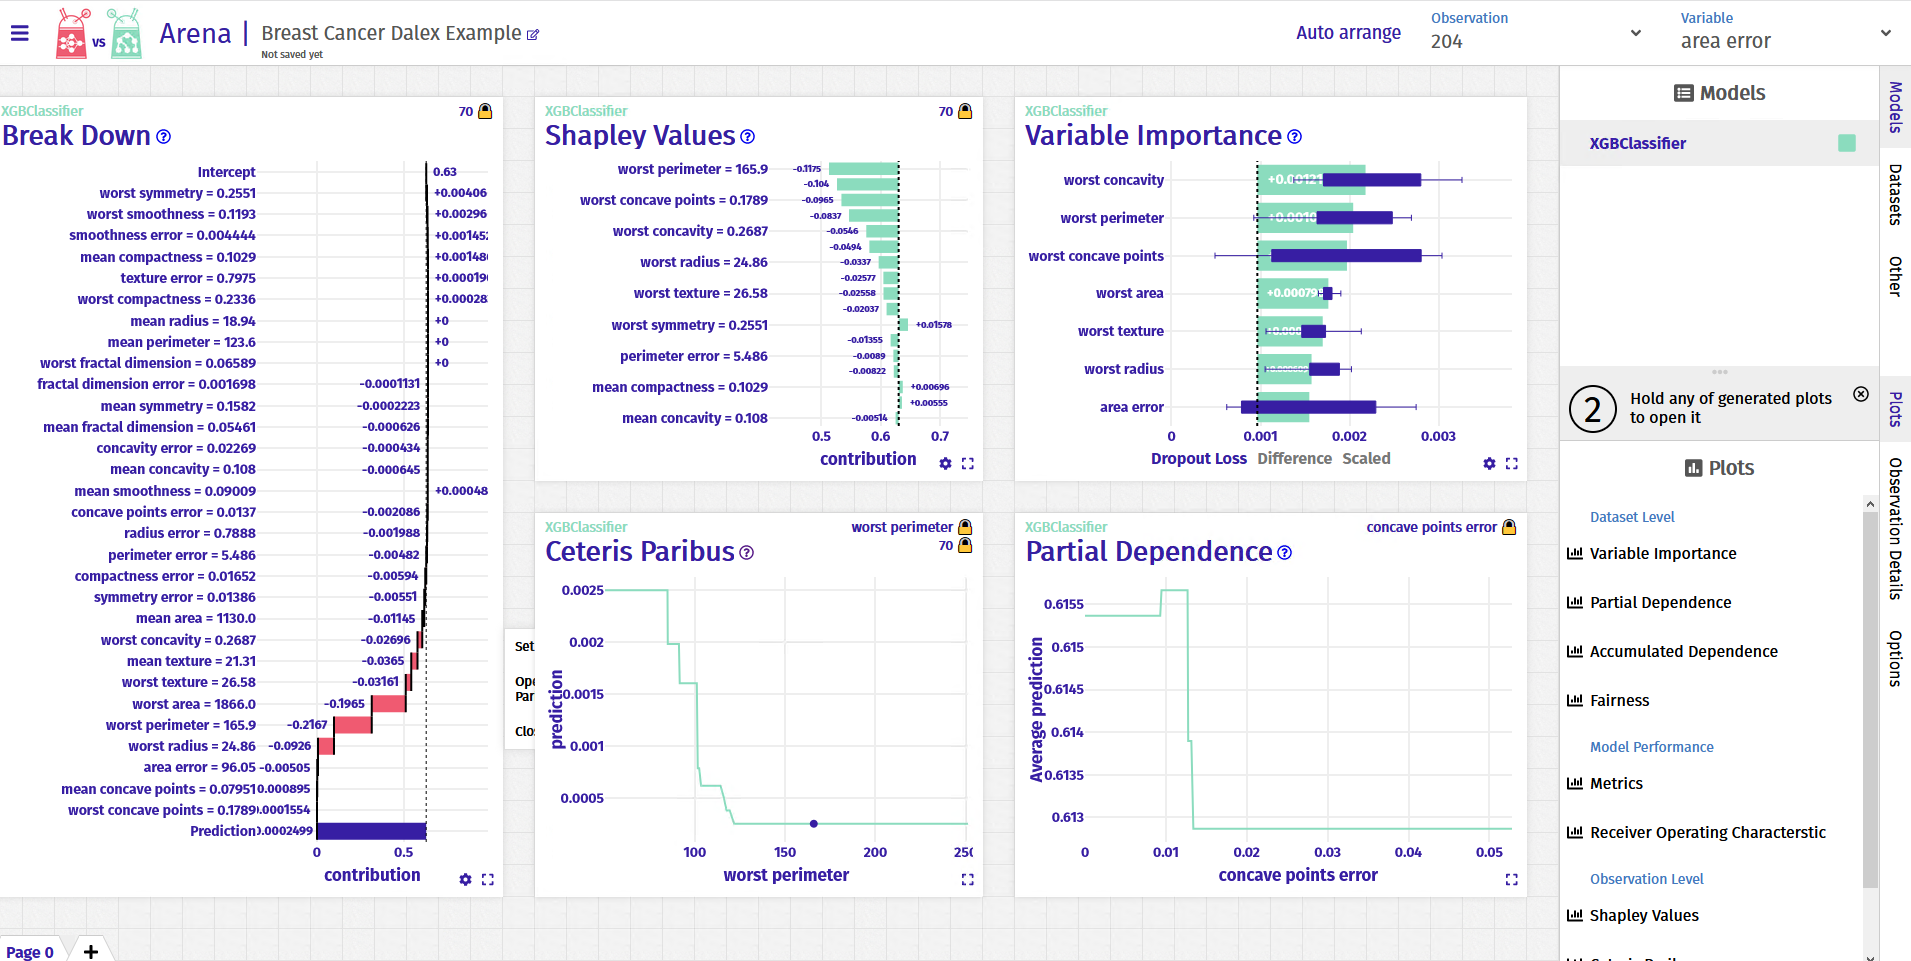Switch to the Plots sidebar tab

[1895, 409]
